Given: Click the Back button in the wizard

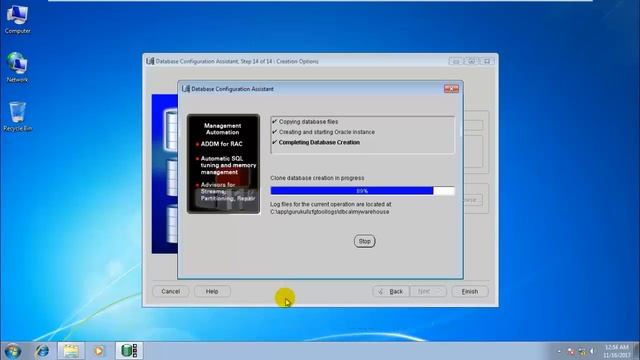Looking at the screenshot, I should [391, 291].
